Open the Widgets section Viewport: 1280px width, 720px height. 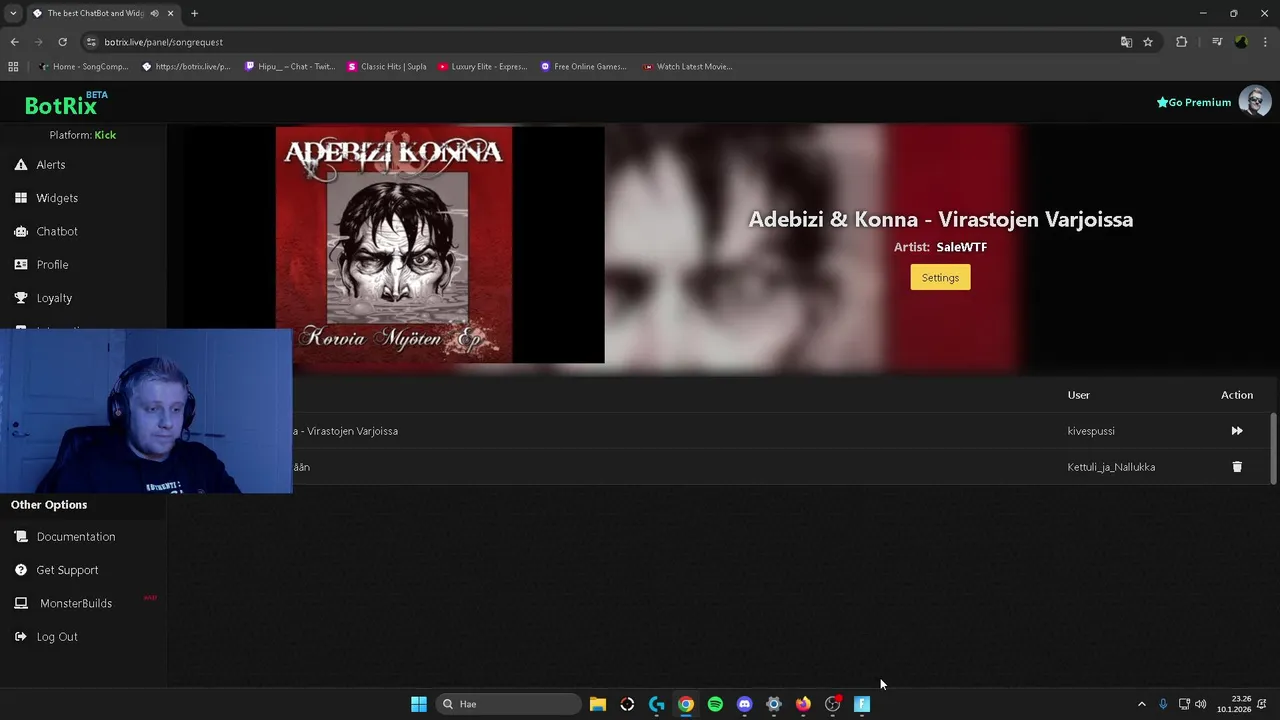tap(57, 198)
